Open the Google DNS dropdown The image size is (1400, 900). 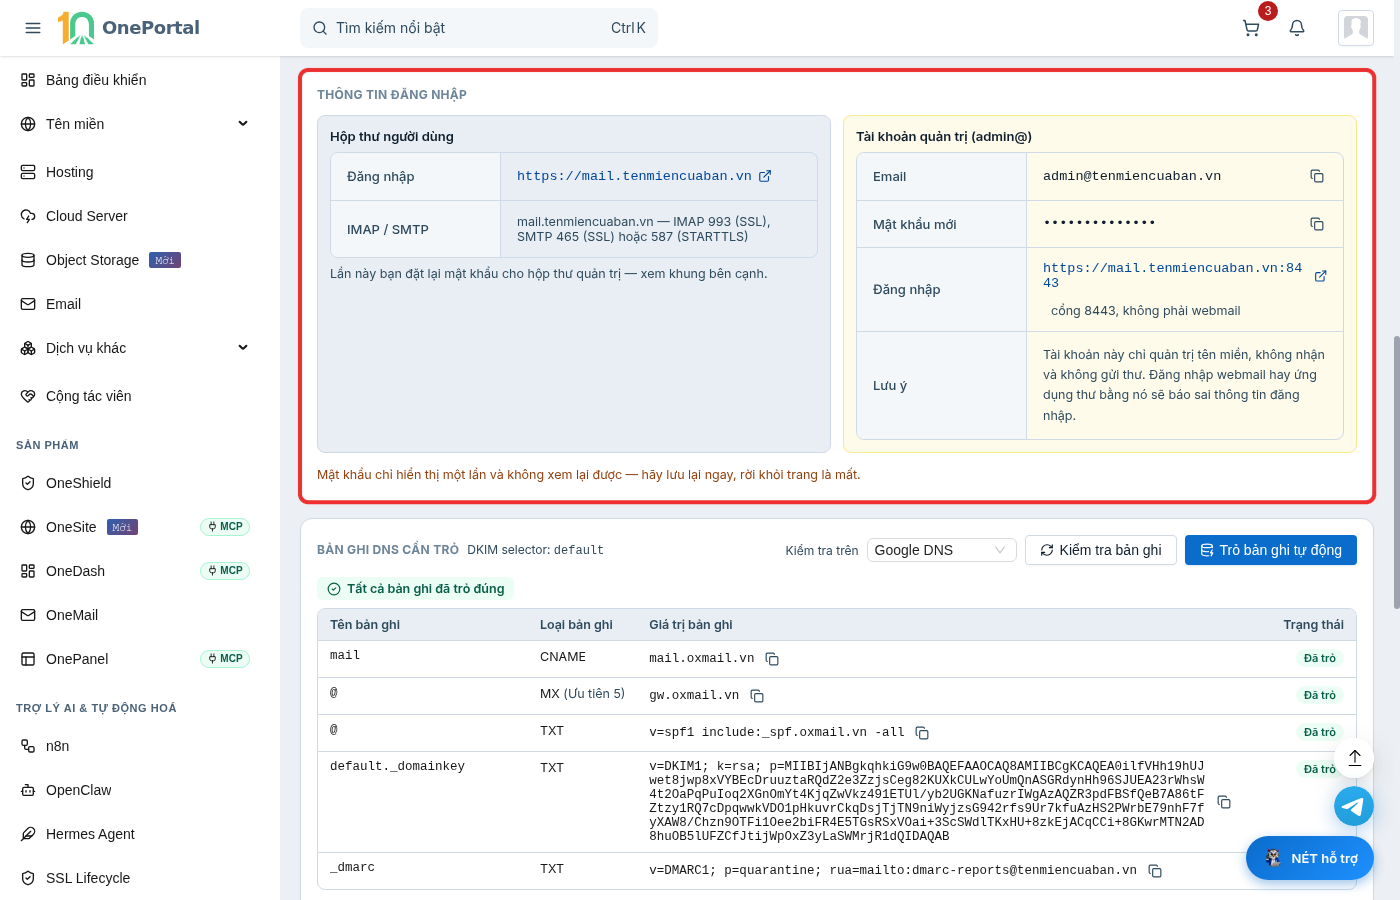pyautogui.click(x=941, y=550)
